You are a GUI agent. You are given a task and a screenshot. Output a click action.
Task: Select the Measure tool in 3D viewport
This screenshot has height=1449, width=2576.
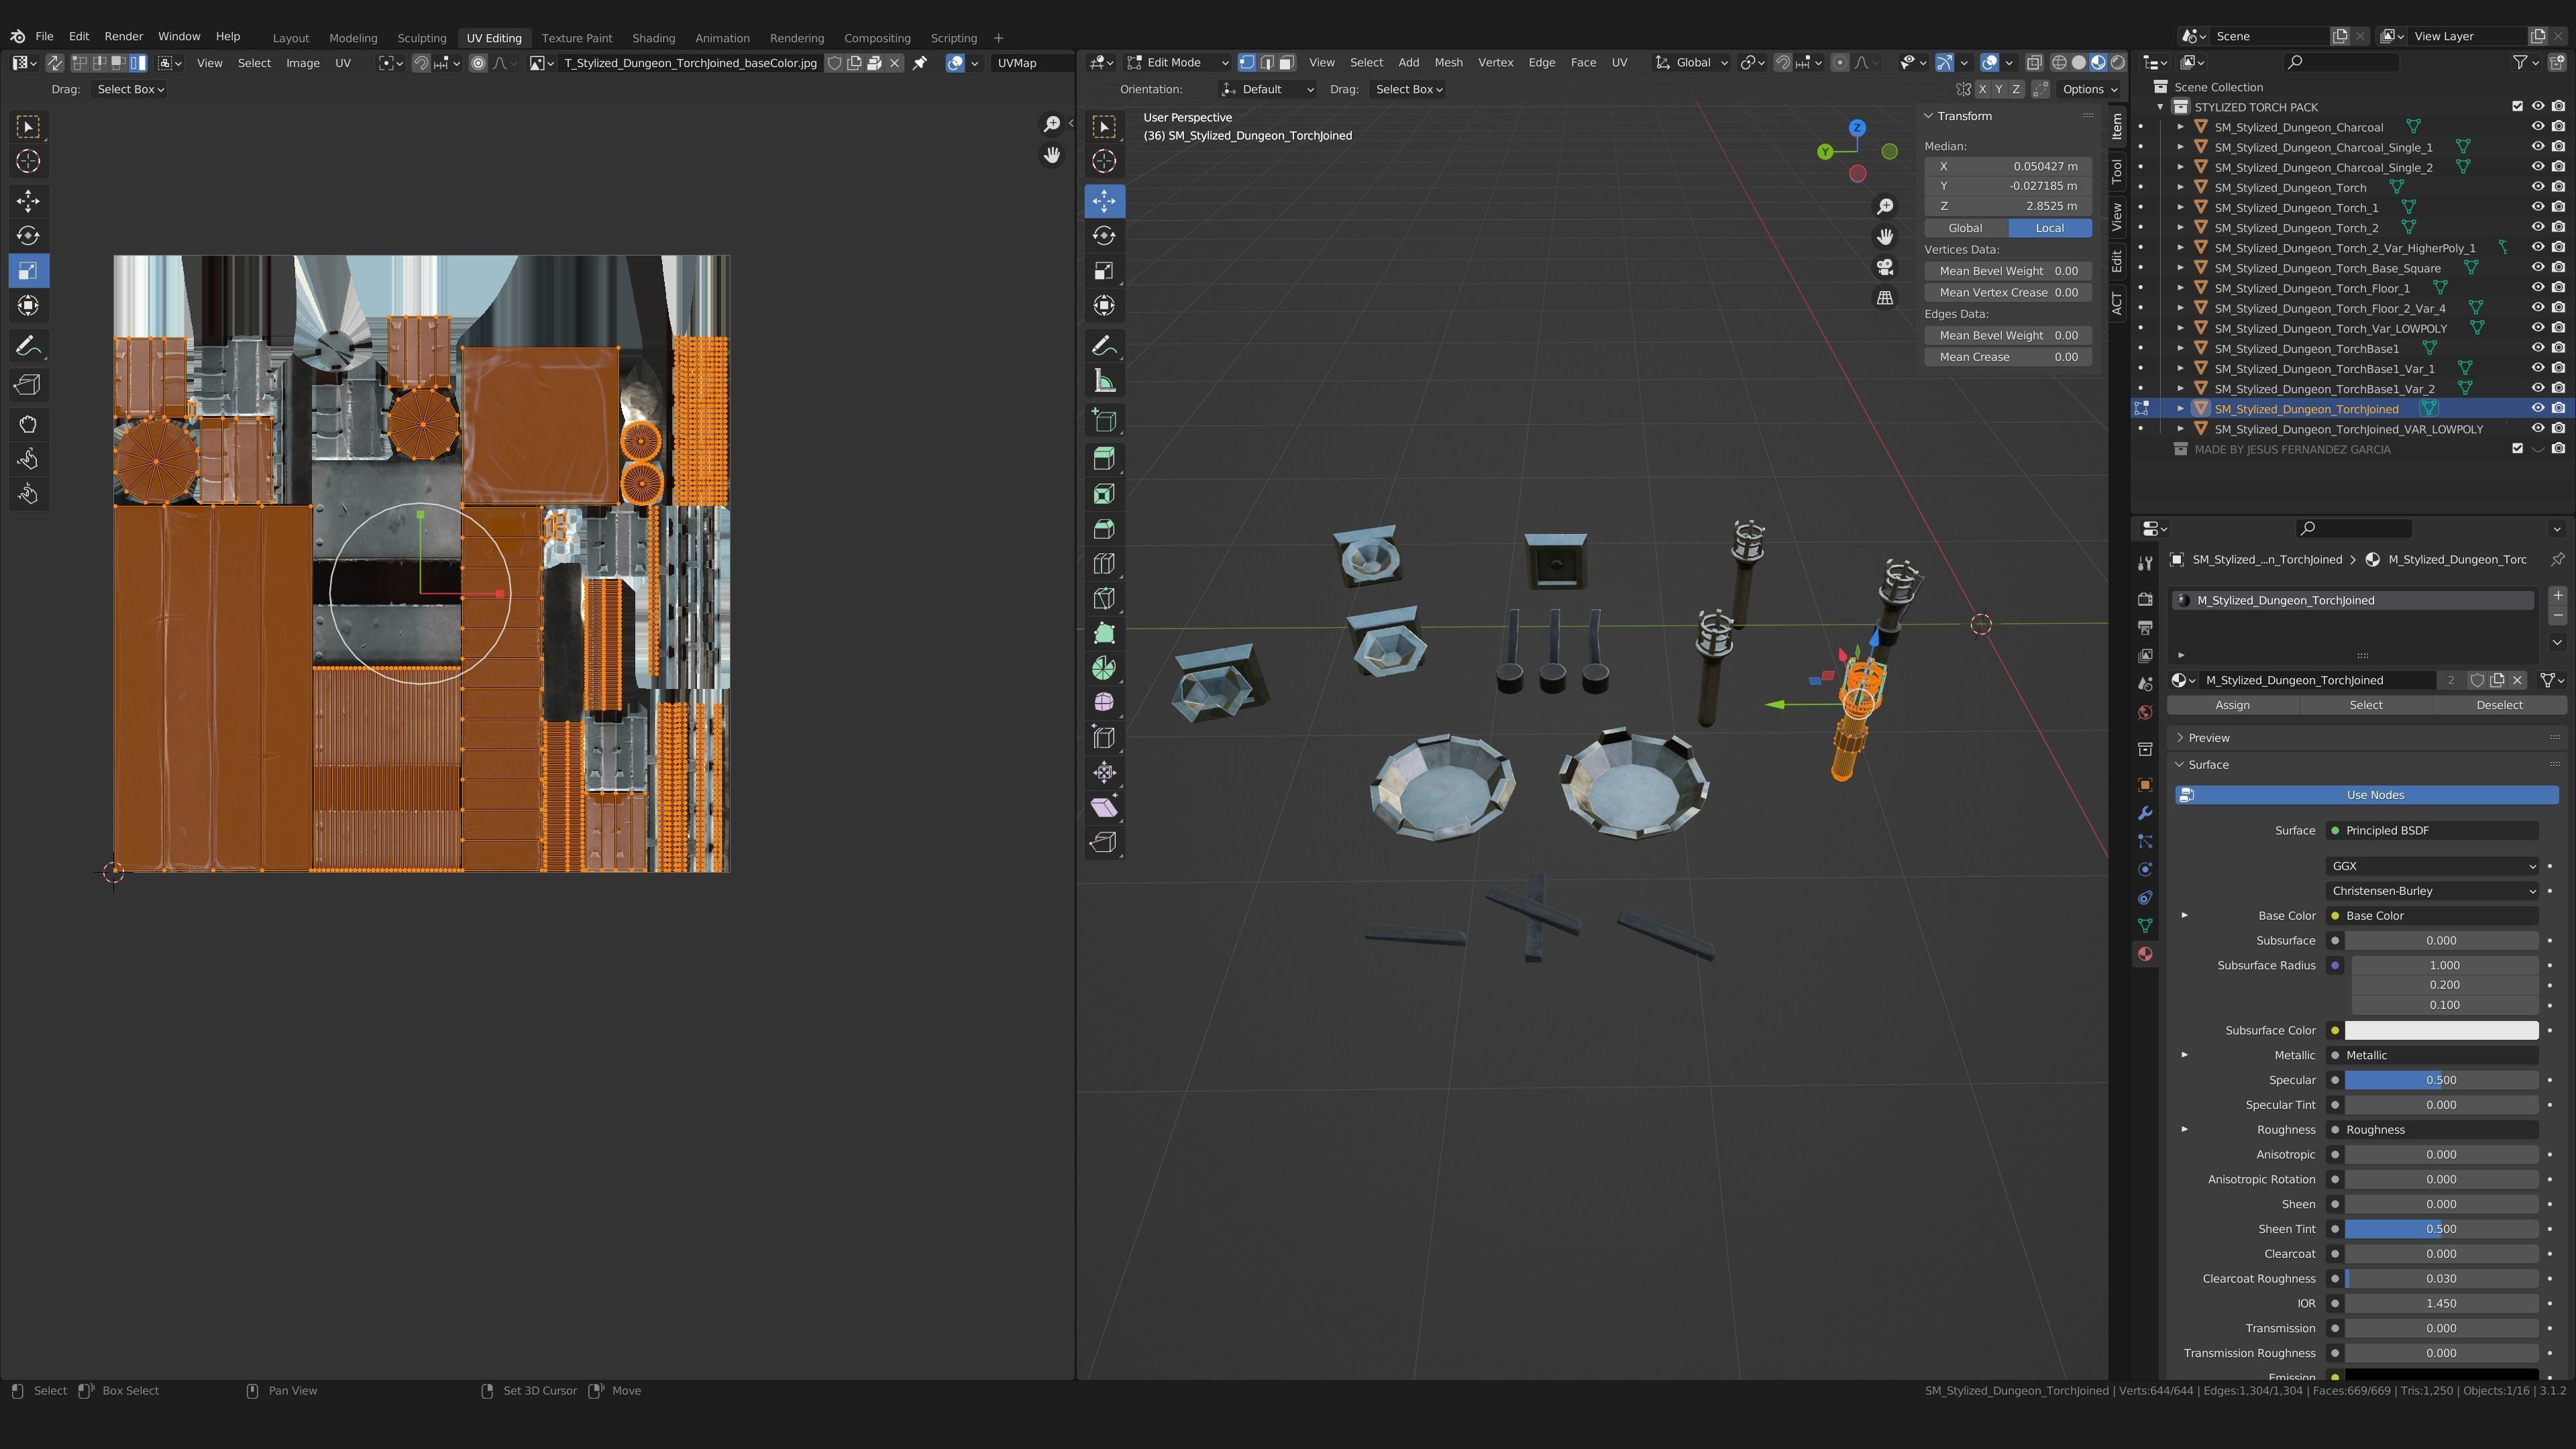1104,381
